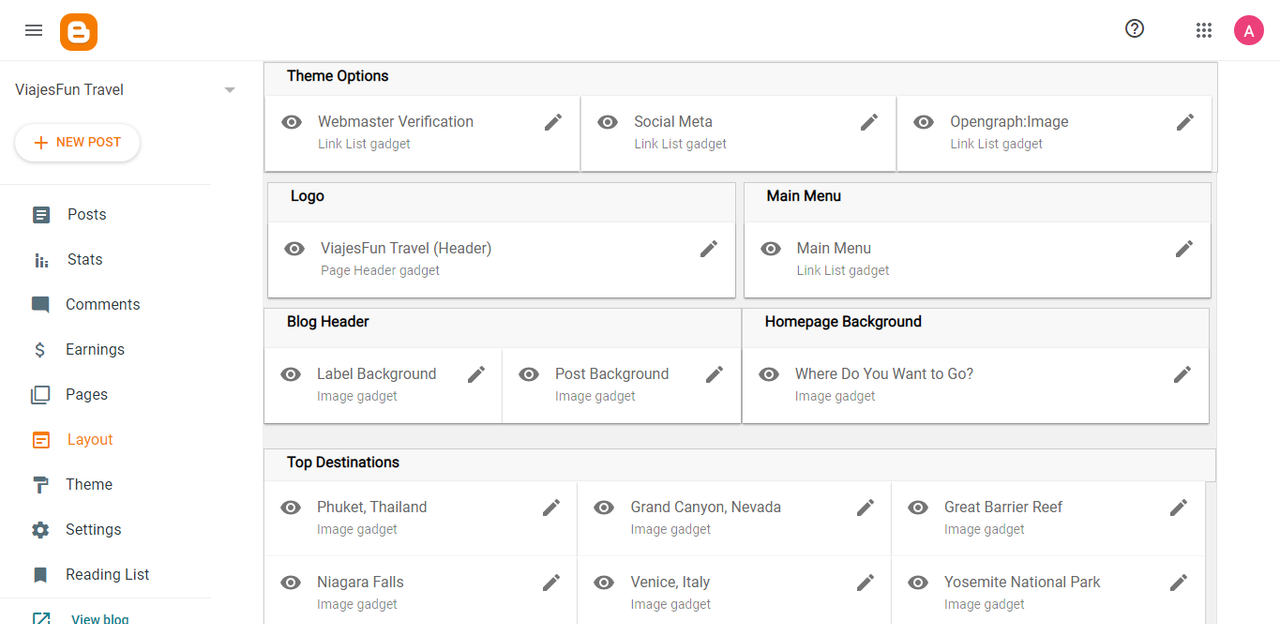Open the Google apps grid

coord(1204,30)
